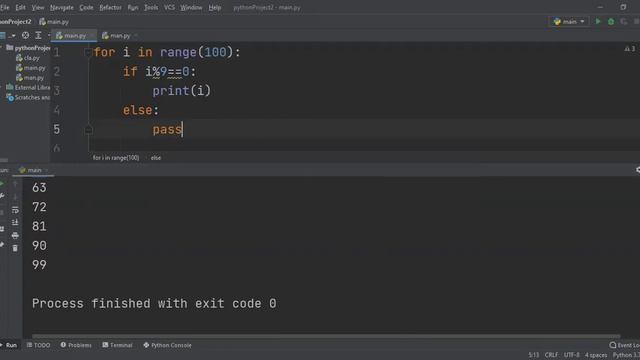
Task: Click gutter line number 3
Action: [57, 91]
